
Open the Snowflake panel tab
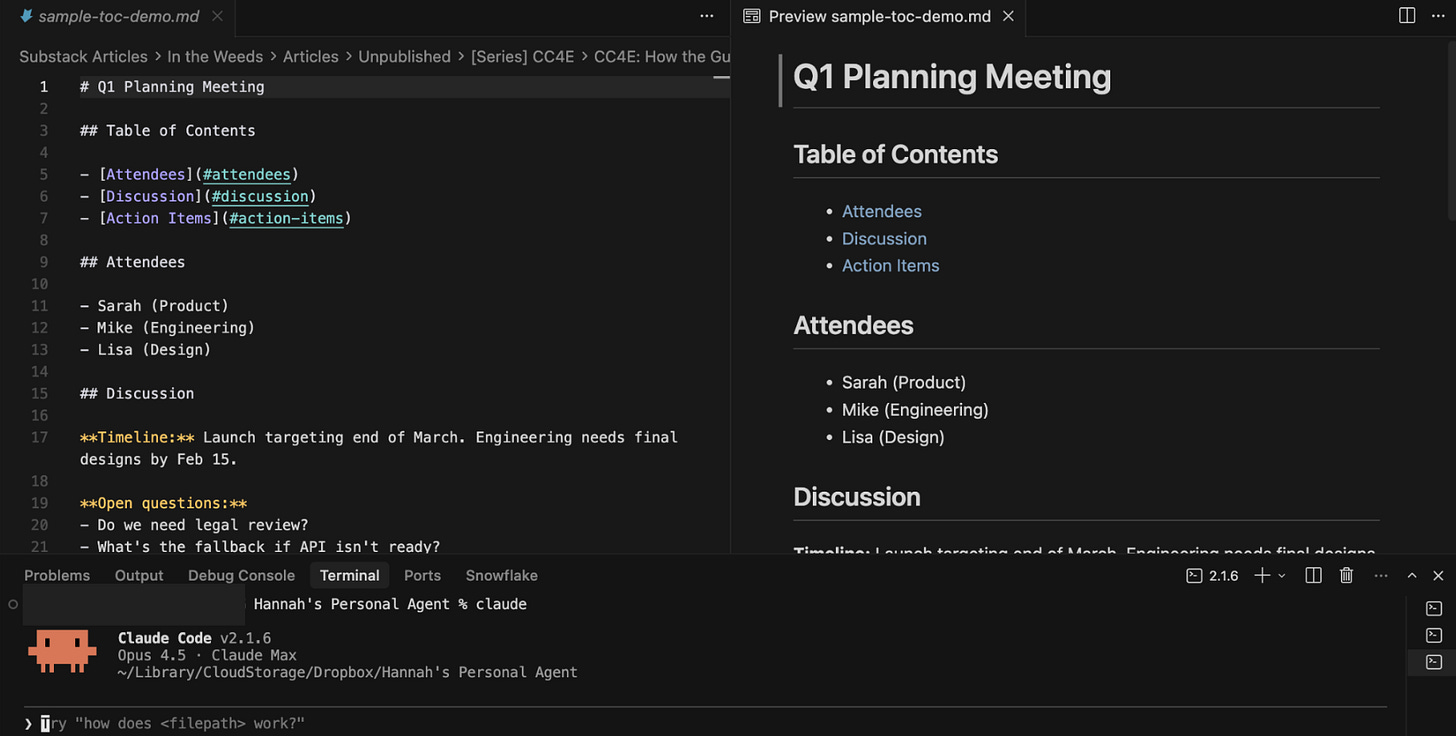pyautogui.click(x=501, y=575)
